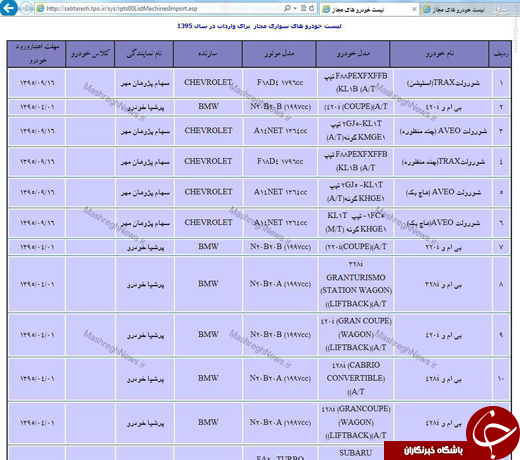
Task: Click the model cell with KHGE1 (M/T)
Action: click(x=356, y=223)
